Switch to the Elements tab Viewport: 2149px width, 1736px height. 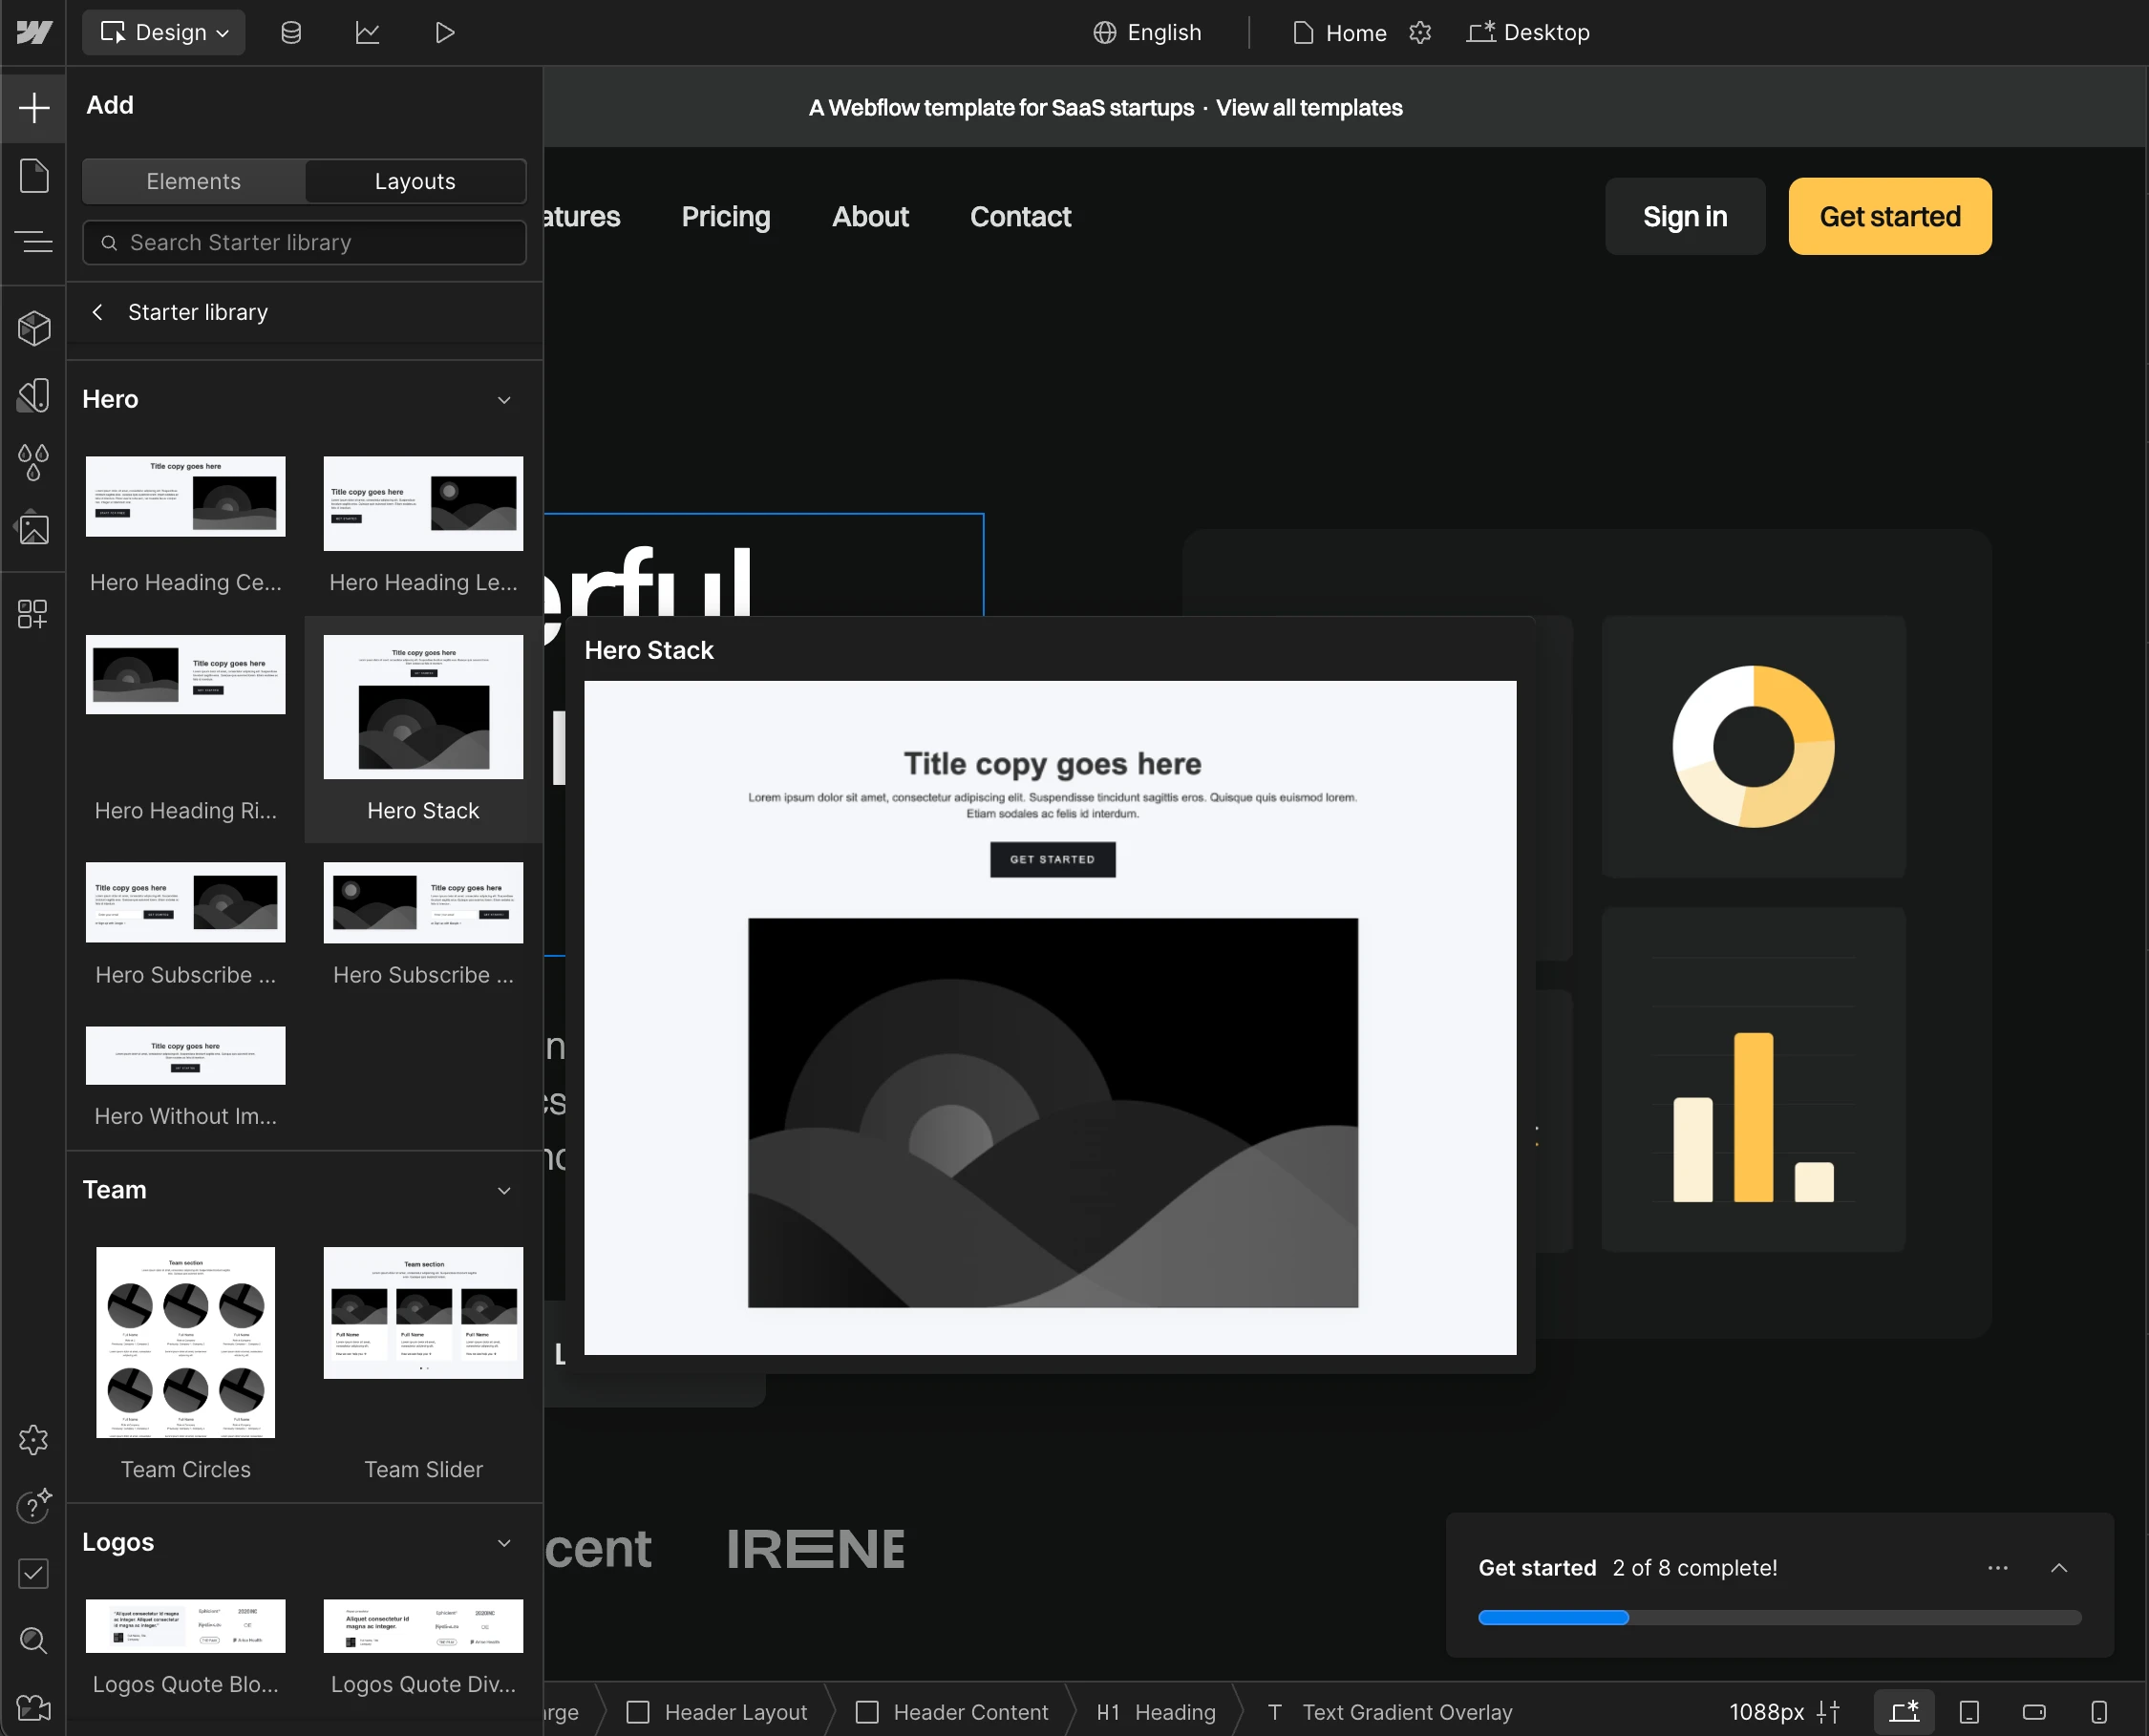(194, 181)
